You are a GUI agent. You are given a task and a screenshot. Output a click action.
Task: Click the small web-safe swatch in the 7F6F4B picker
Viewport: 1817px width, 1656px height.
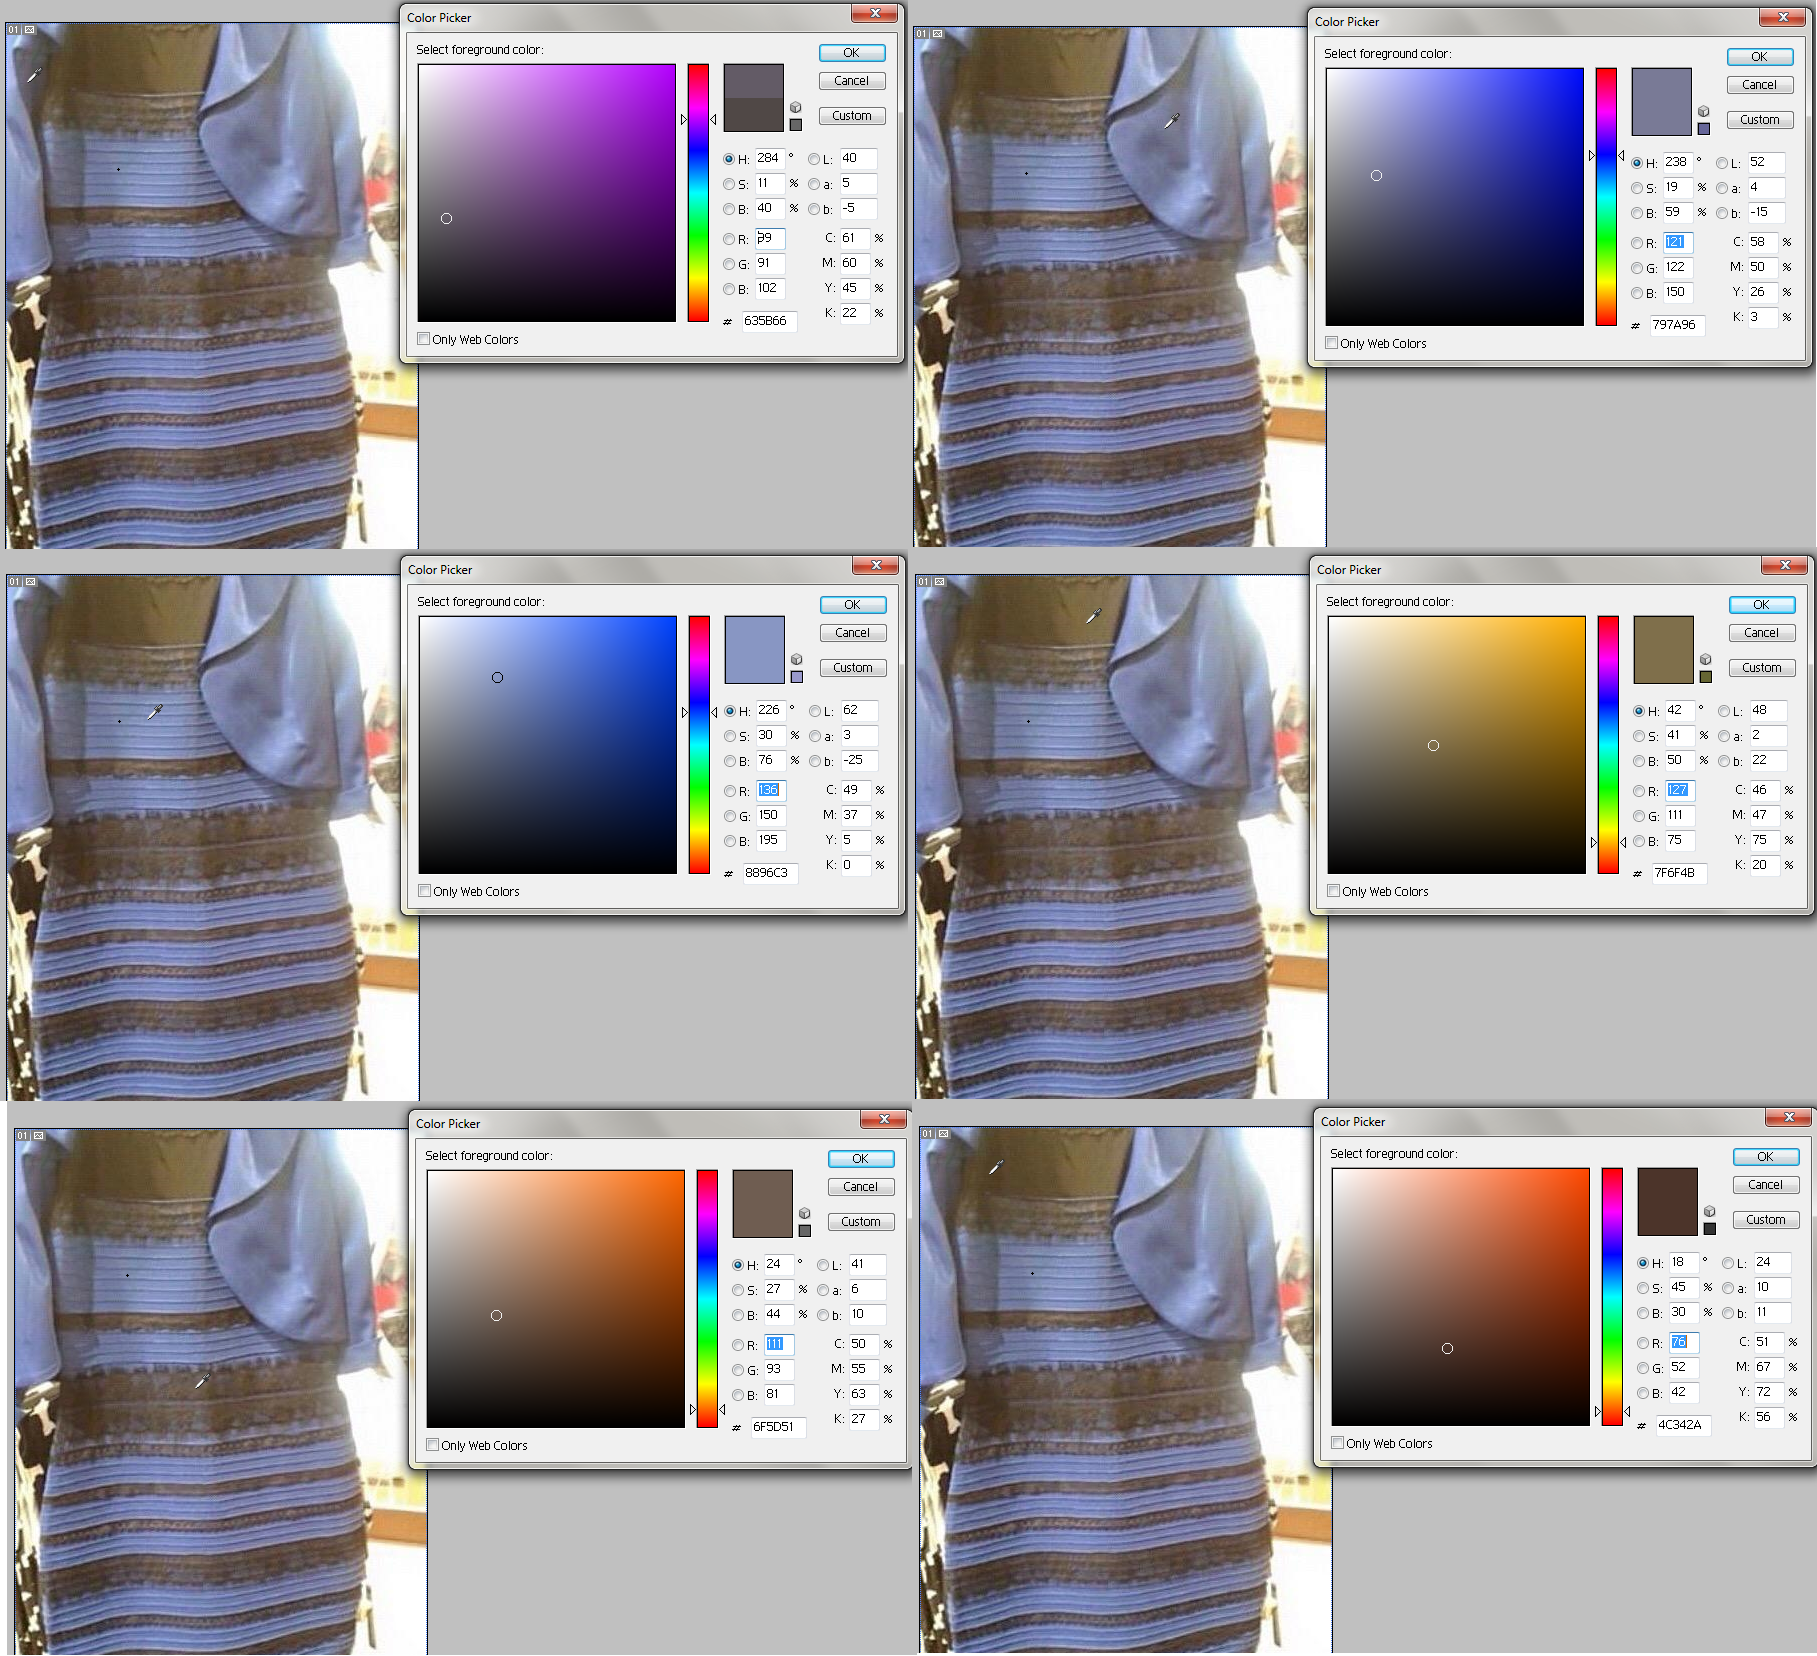(1706, 677)
